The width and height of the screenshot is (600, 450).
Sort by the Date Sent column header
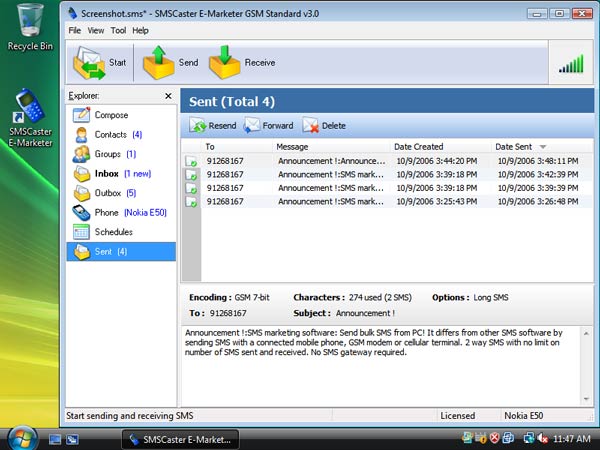pyautogui.click(x=518, y=147)
